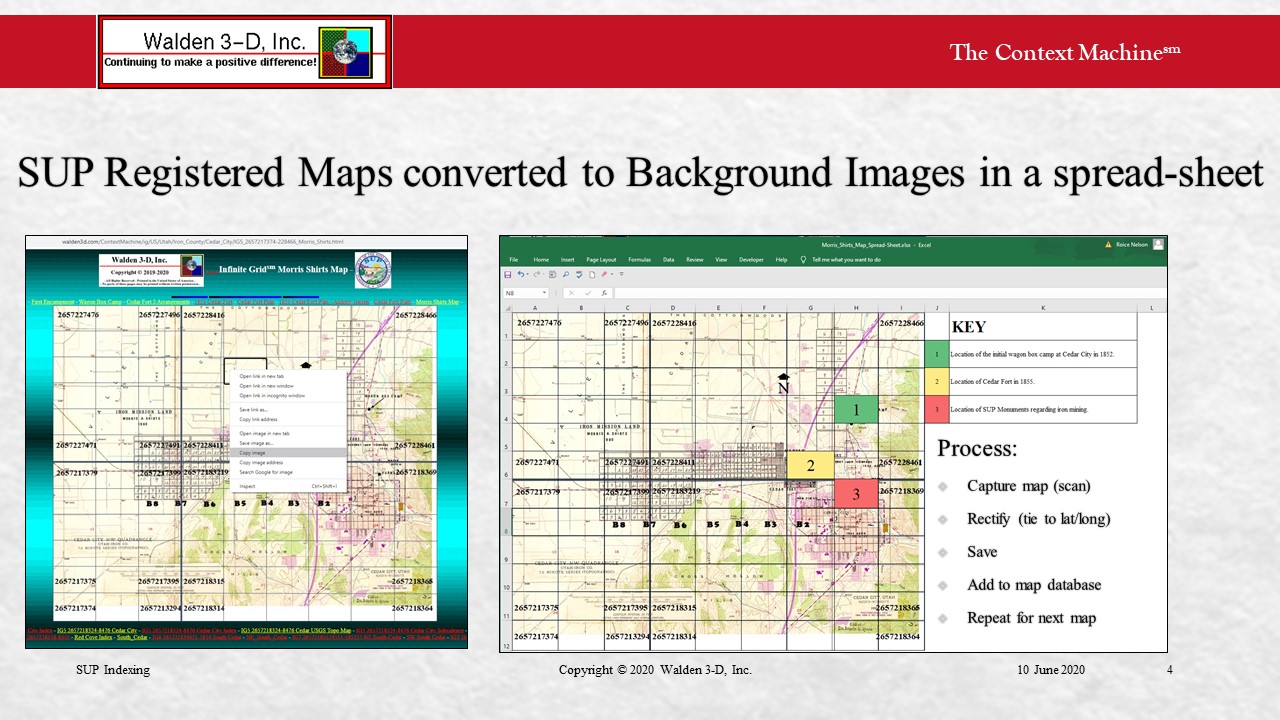This screenshot has width=1280, height=720.
Task: Click the Save icon in Excel's quick access toolbar
Action: 508,274
